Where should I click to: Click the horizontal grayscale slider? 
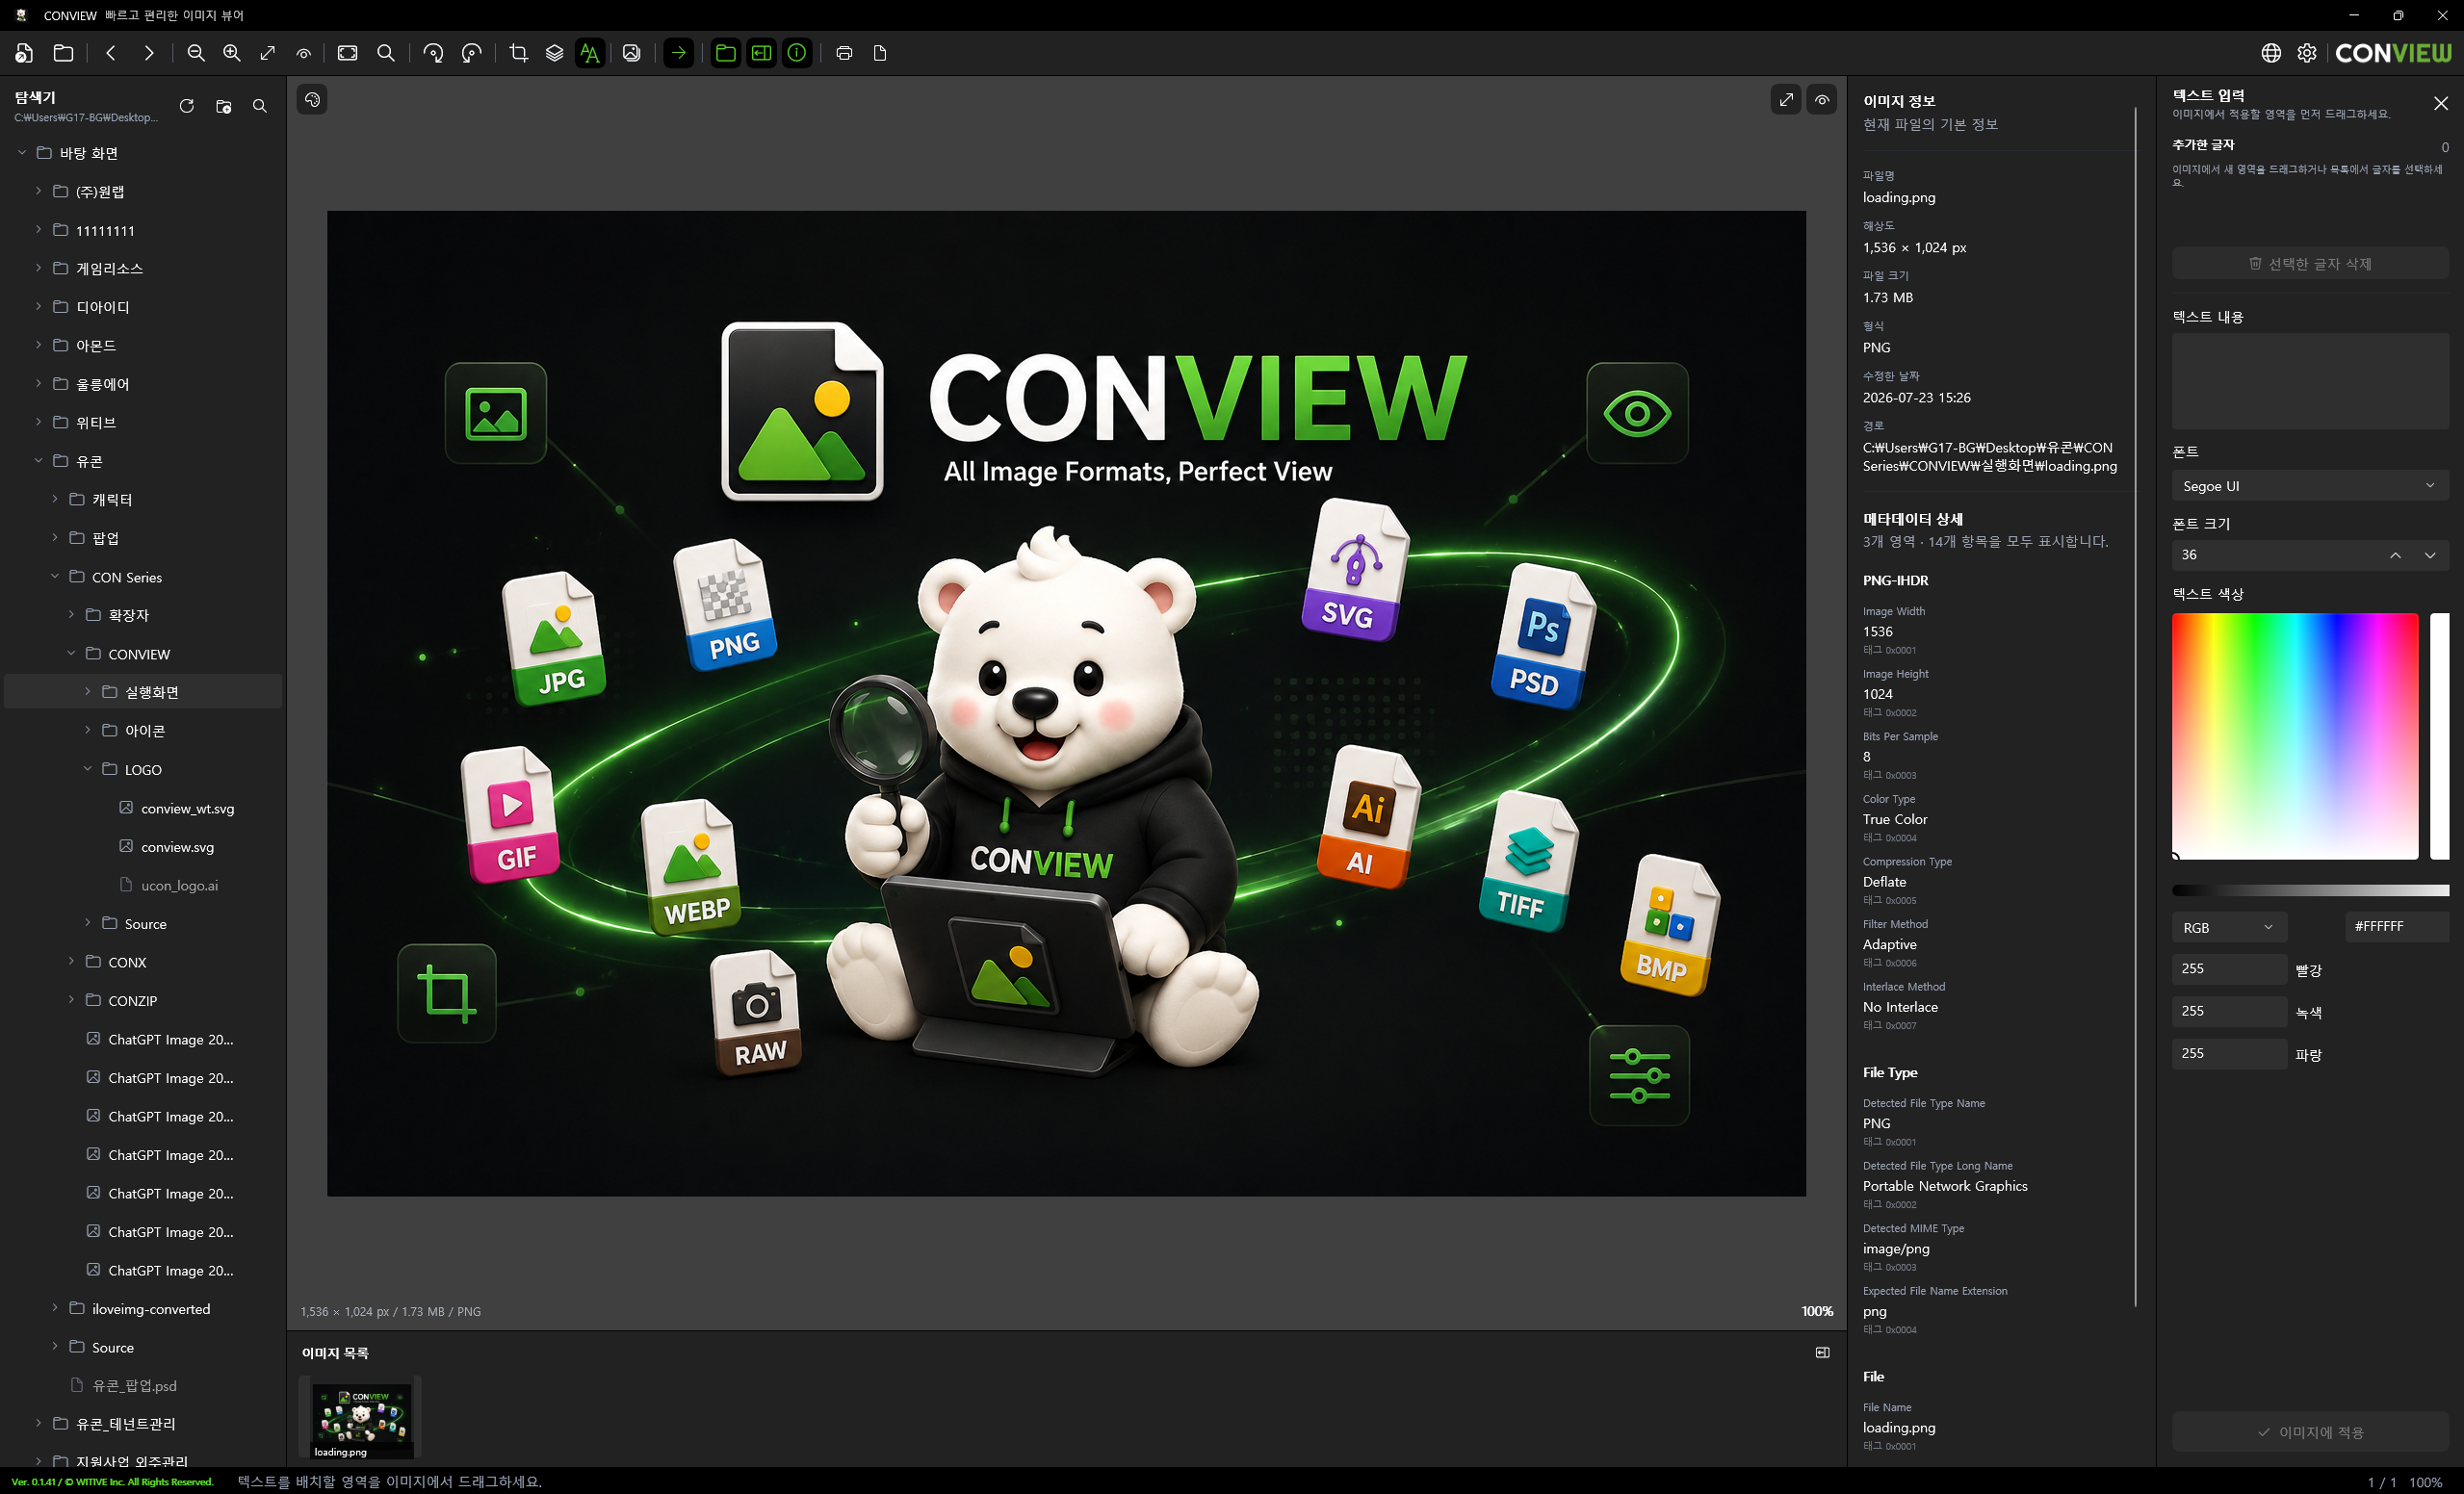[x=2309, y=890]
